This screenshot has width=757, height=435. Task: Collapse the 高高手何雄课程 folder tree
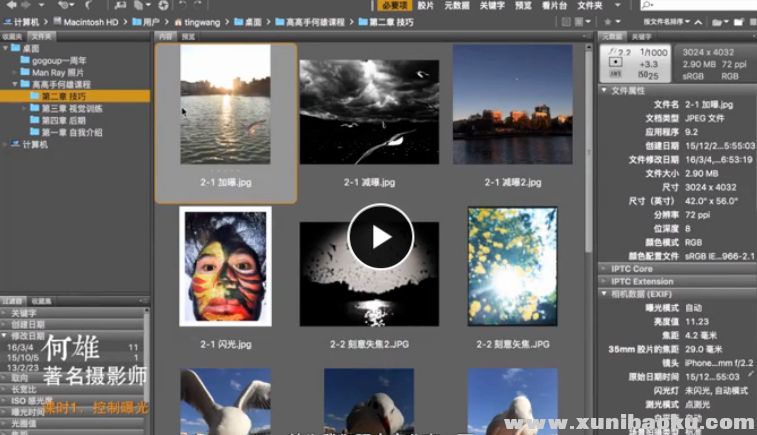[x=15, y=84]
